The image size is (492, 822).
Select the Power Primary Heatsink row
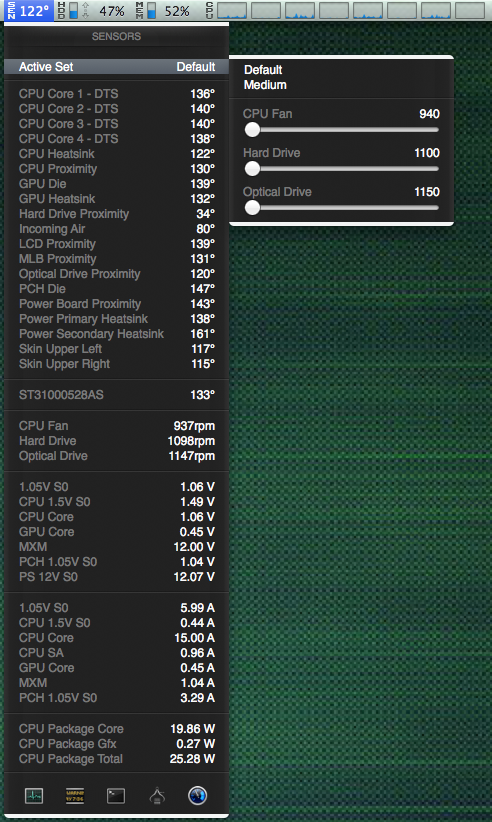click(116, 319)
